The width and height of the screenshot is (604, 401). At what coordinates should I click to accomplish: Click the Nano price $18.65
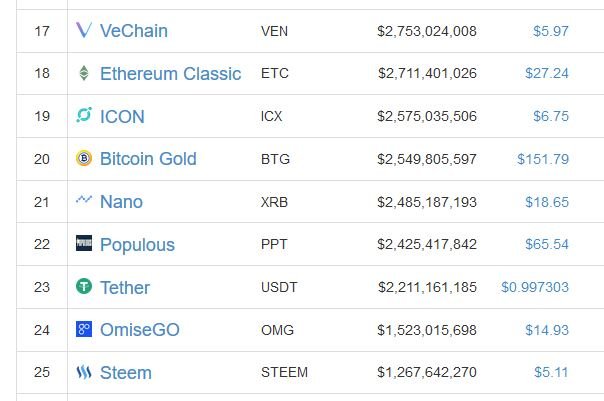click(547, 202)
